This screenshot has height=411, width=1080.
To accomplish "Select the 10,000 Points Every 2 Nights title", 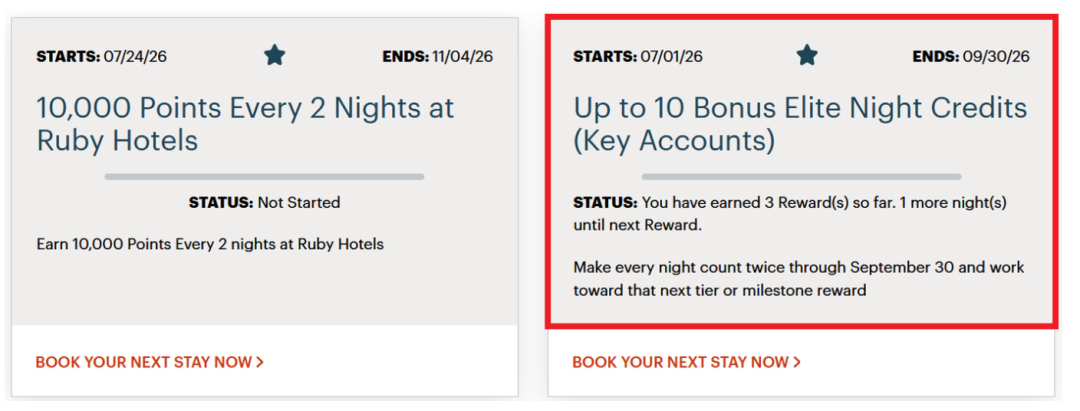I will click(x=245, y=125).
